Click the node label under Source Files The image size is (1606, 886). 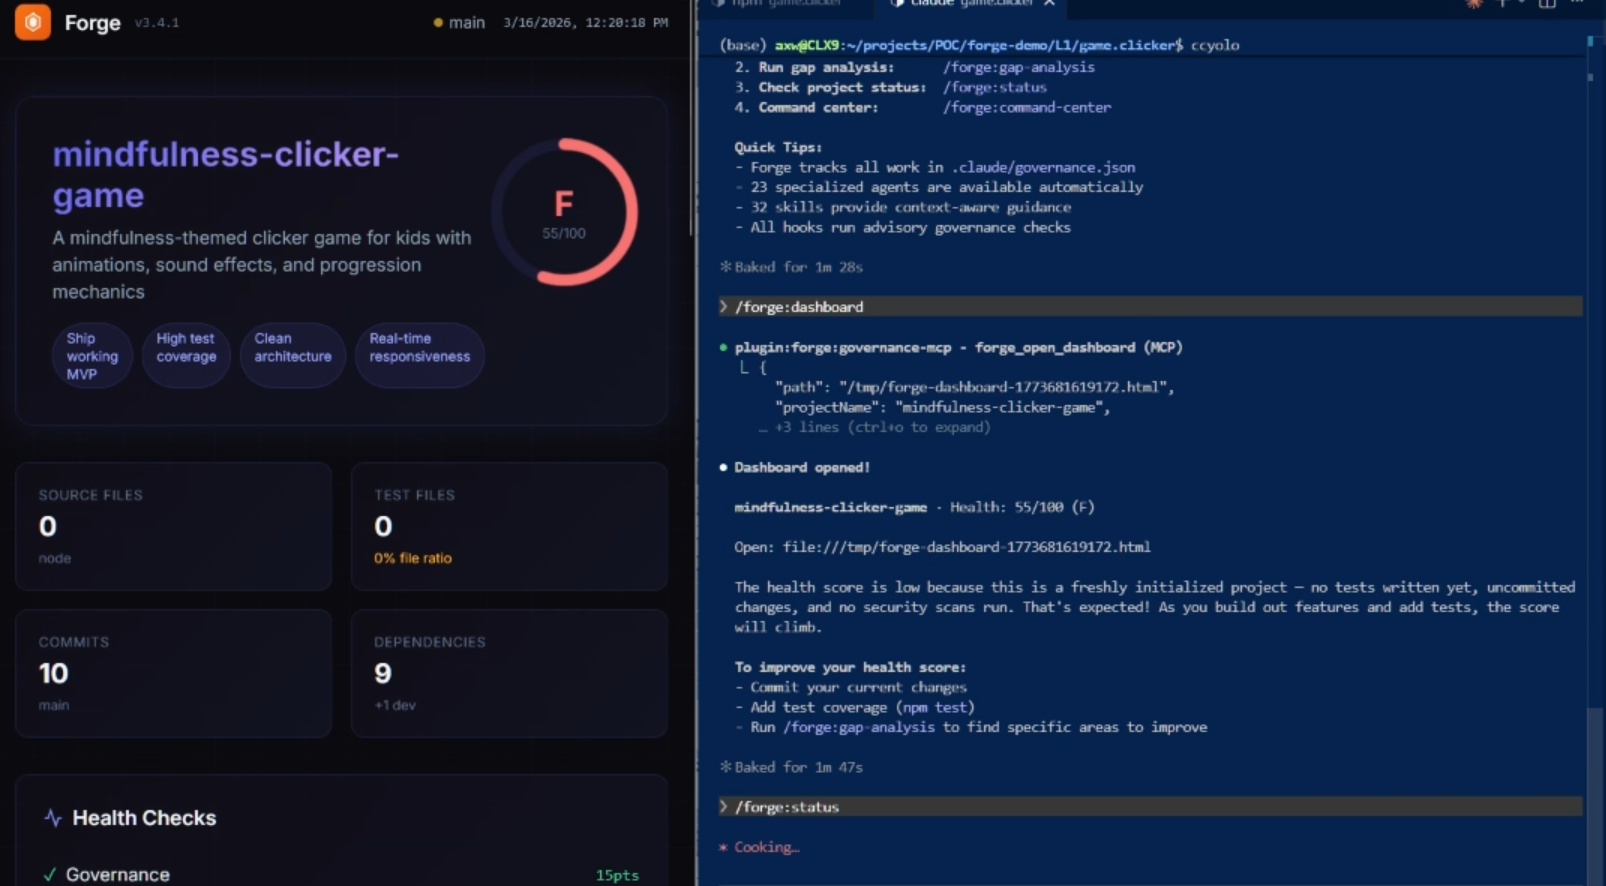pos(55,558)
